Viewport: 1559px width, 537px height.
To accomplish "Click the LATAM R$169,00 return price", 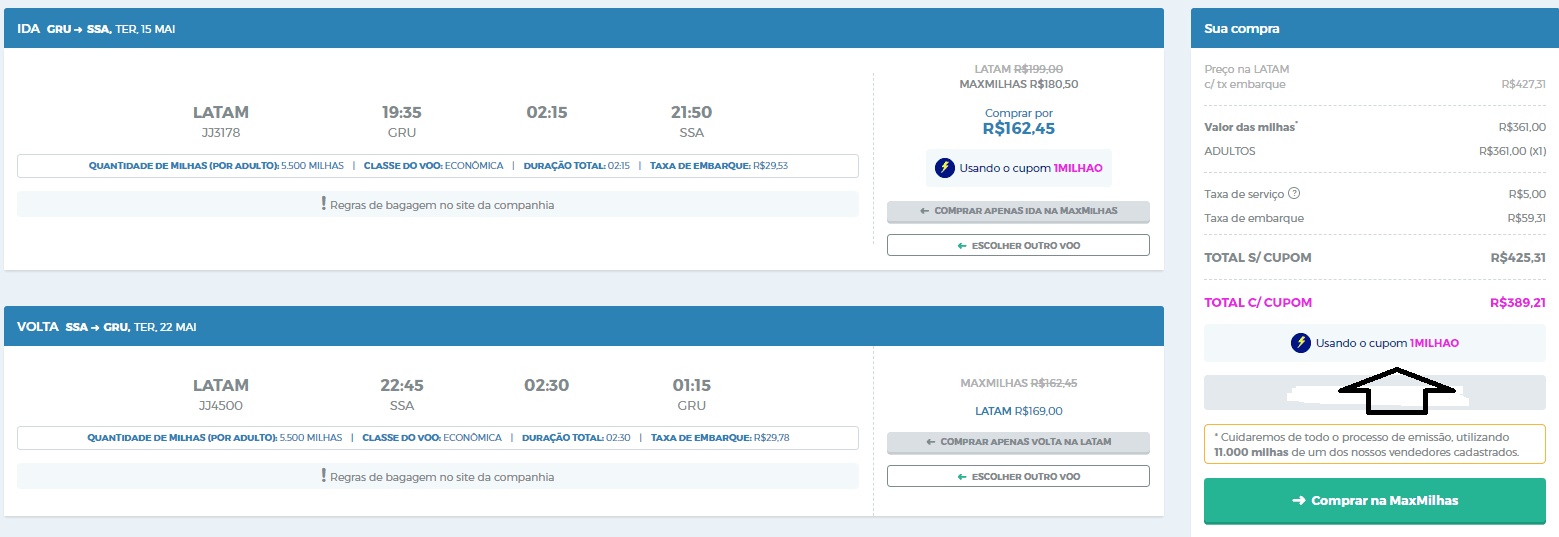I will tap(1018, 411).
